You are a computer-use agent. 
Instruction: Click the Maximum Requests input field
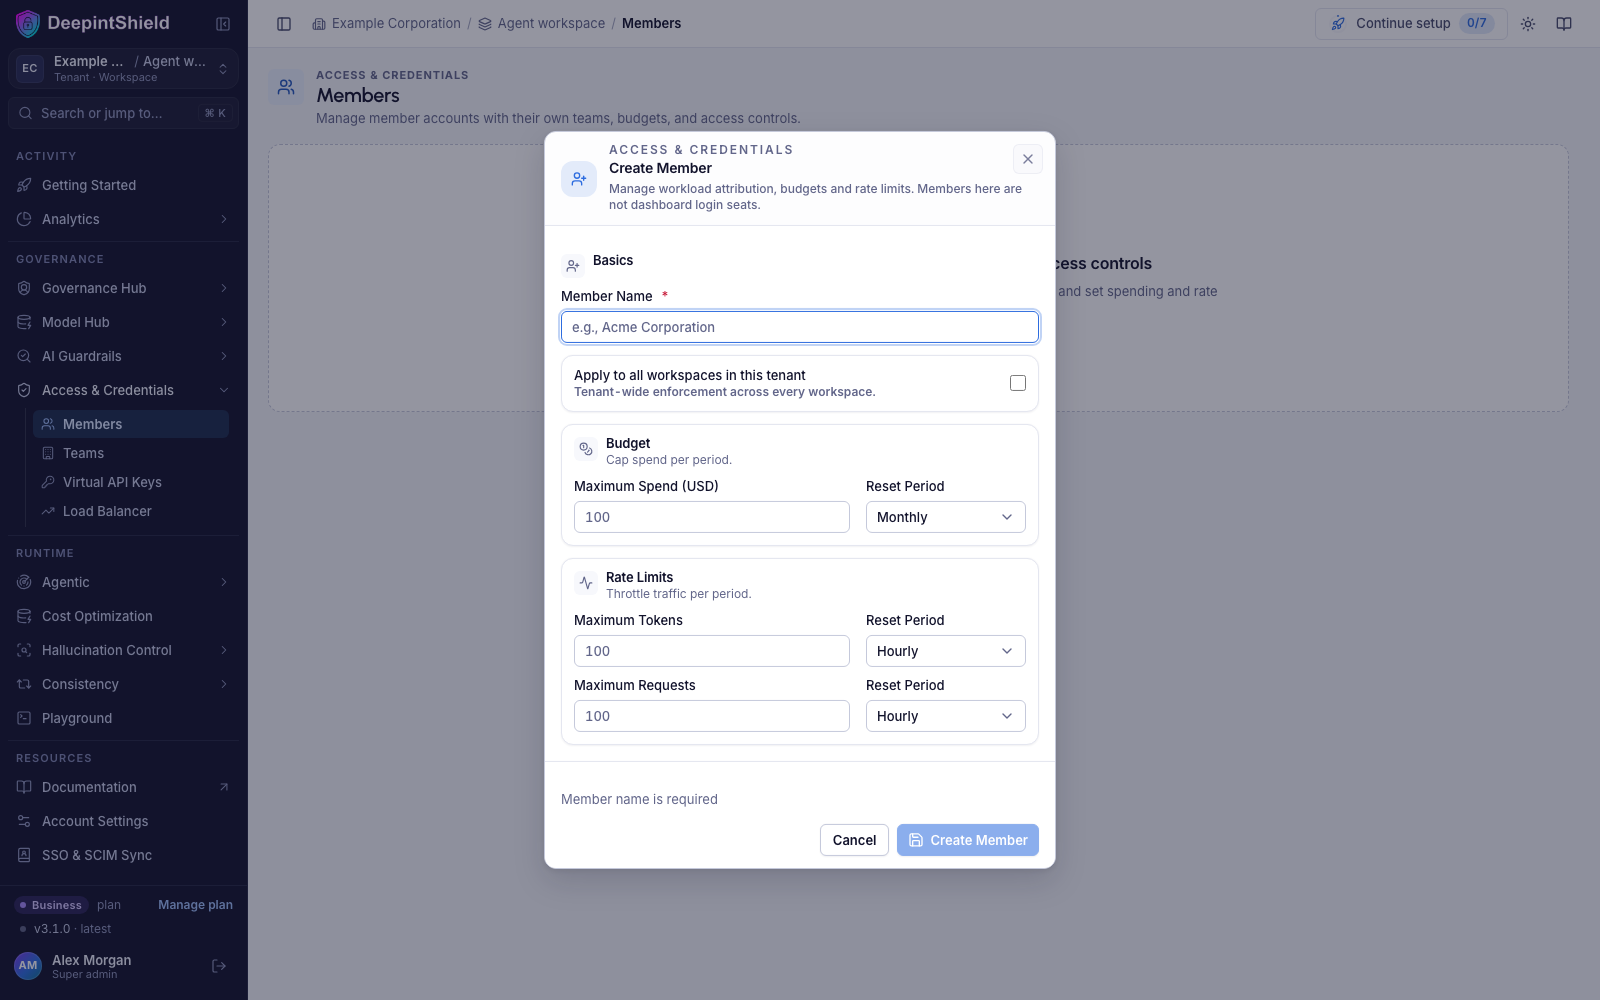pos(712,716)
